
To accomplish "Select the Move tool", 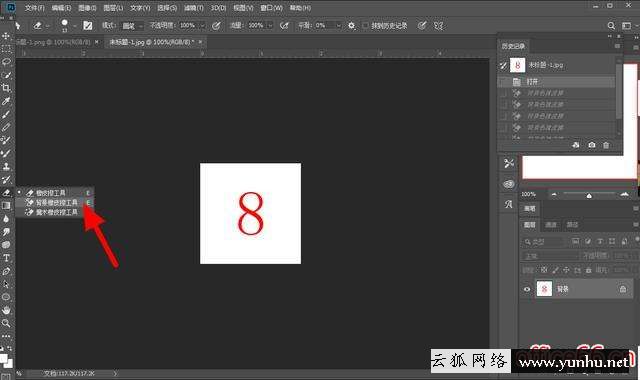I will [6, 36].
